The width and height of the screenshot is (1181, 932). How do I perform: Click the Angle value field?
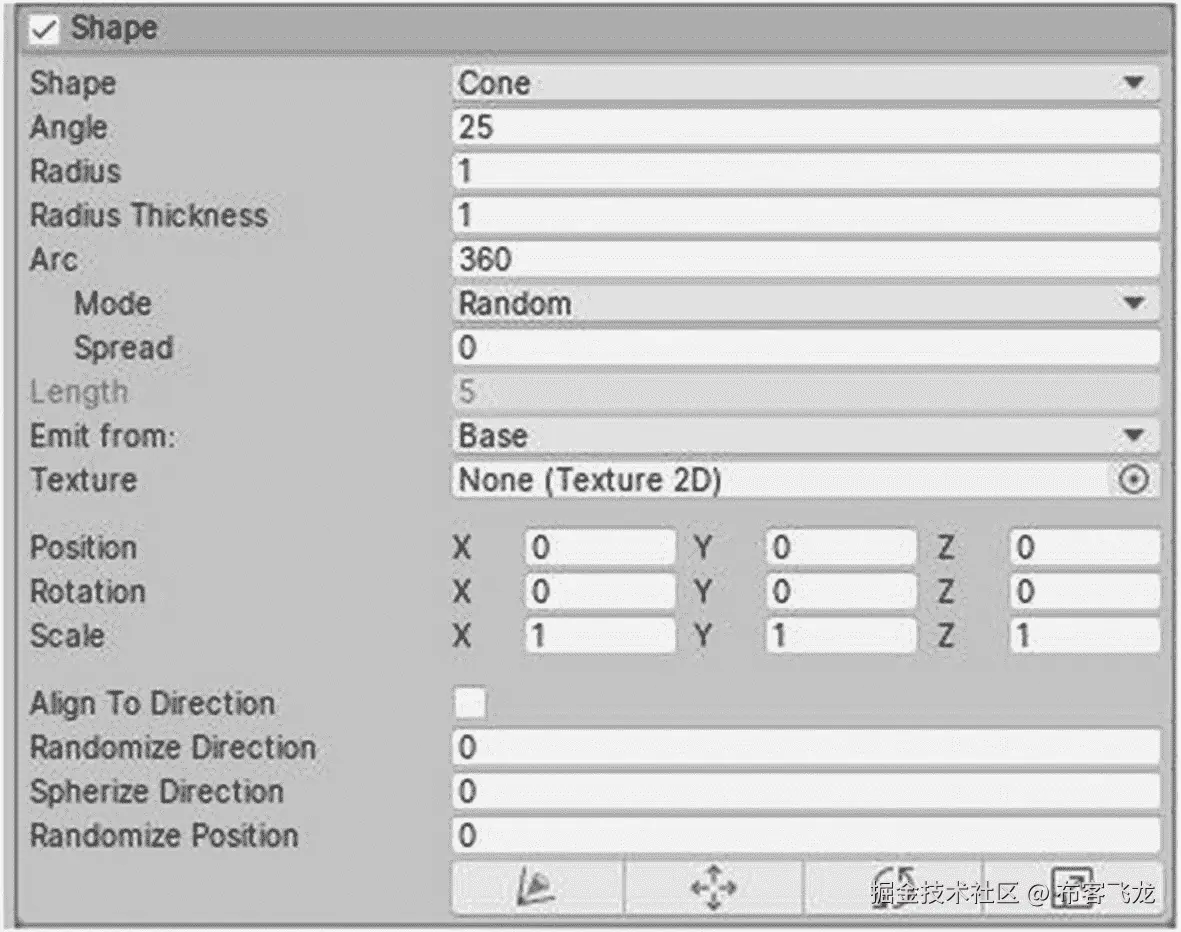805,128
